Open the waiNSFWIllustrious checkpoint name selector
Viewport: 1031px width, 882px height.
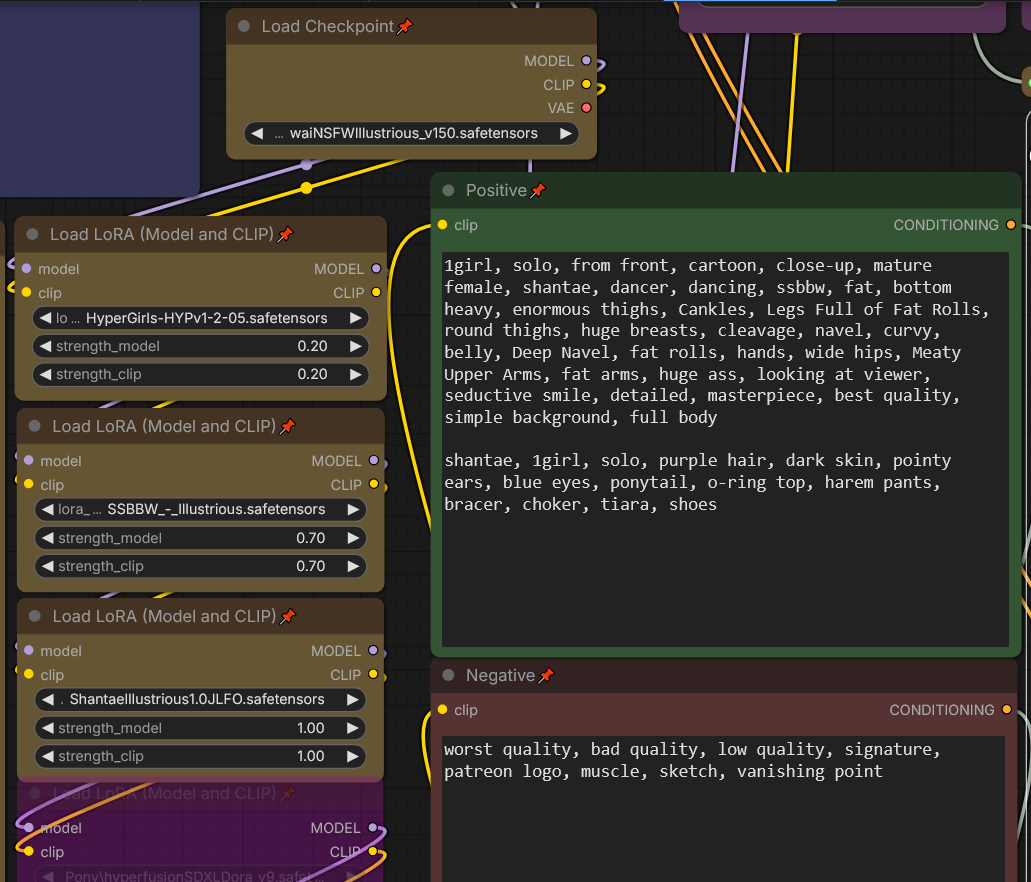pyautogui.click(x=412, y=133)
